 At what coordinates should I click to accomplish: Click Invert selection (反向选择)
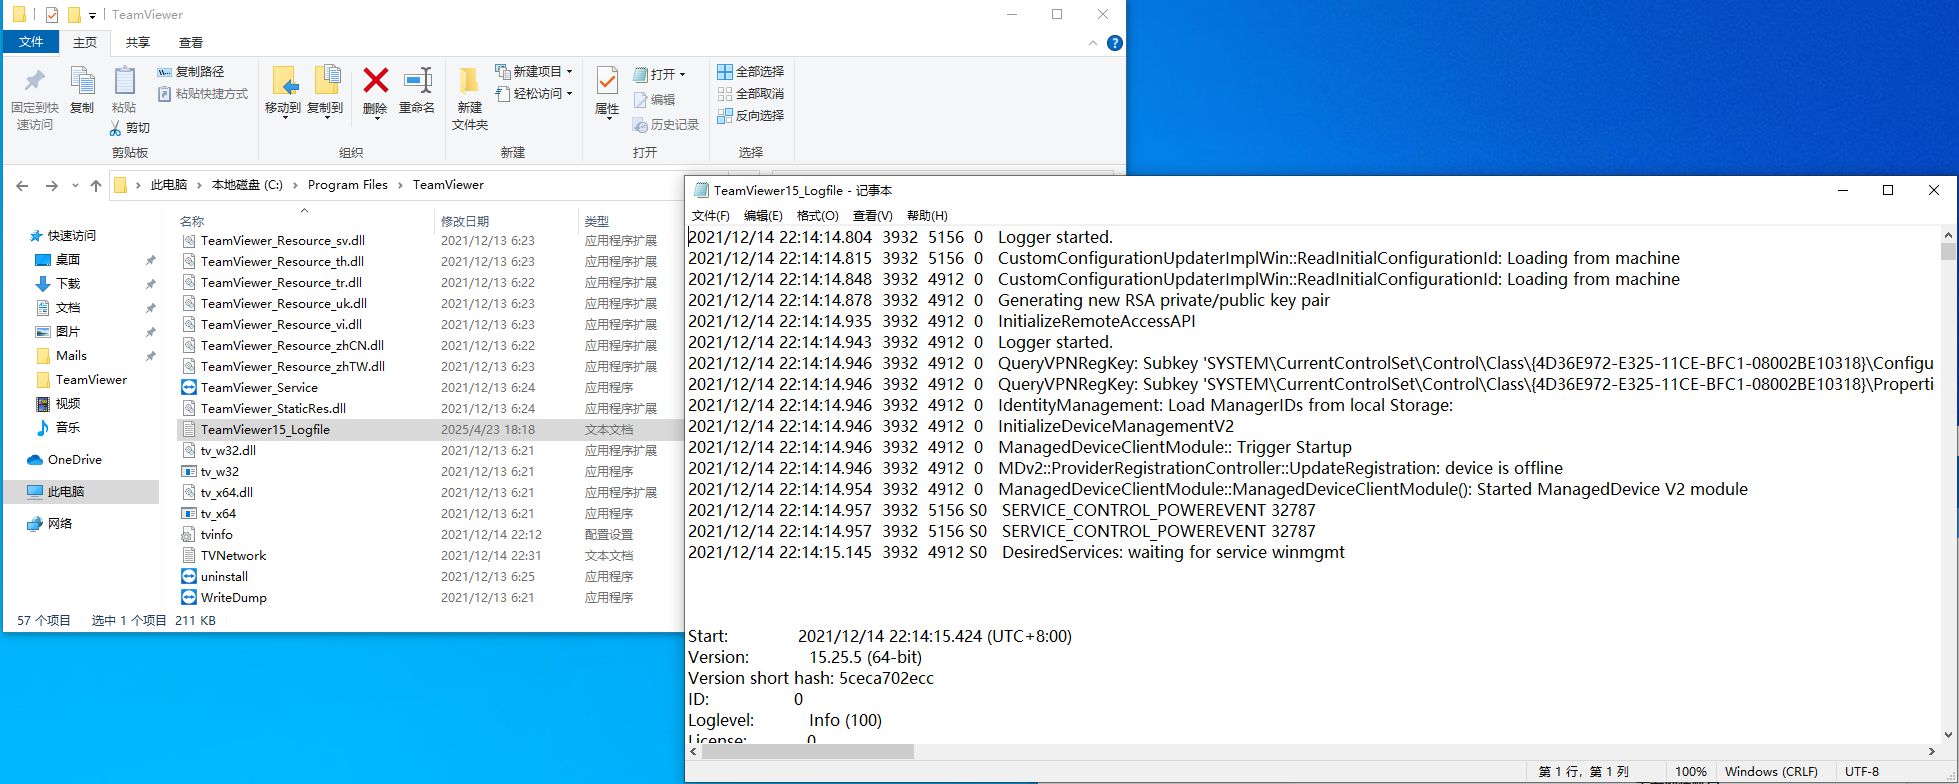coord(751,116)
